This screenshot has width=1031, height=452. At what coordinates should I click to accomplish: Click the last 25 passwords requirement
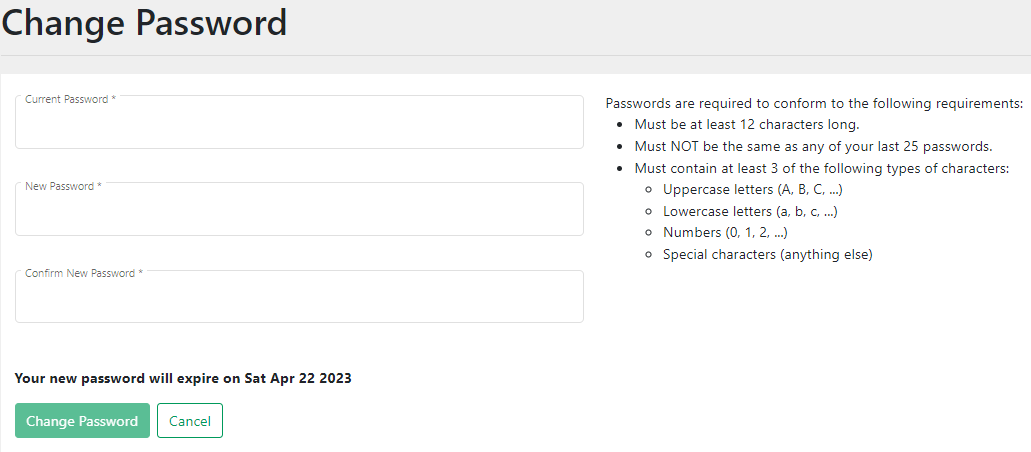813,146
